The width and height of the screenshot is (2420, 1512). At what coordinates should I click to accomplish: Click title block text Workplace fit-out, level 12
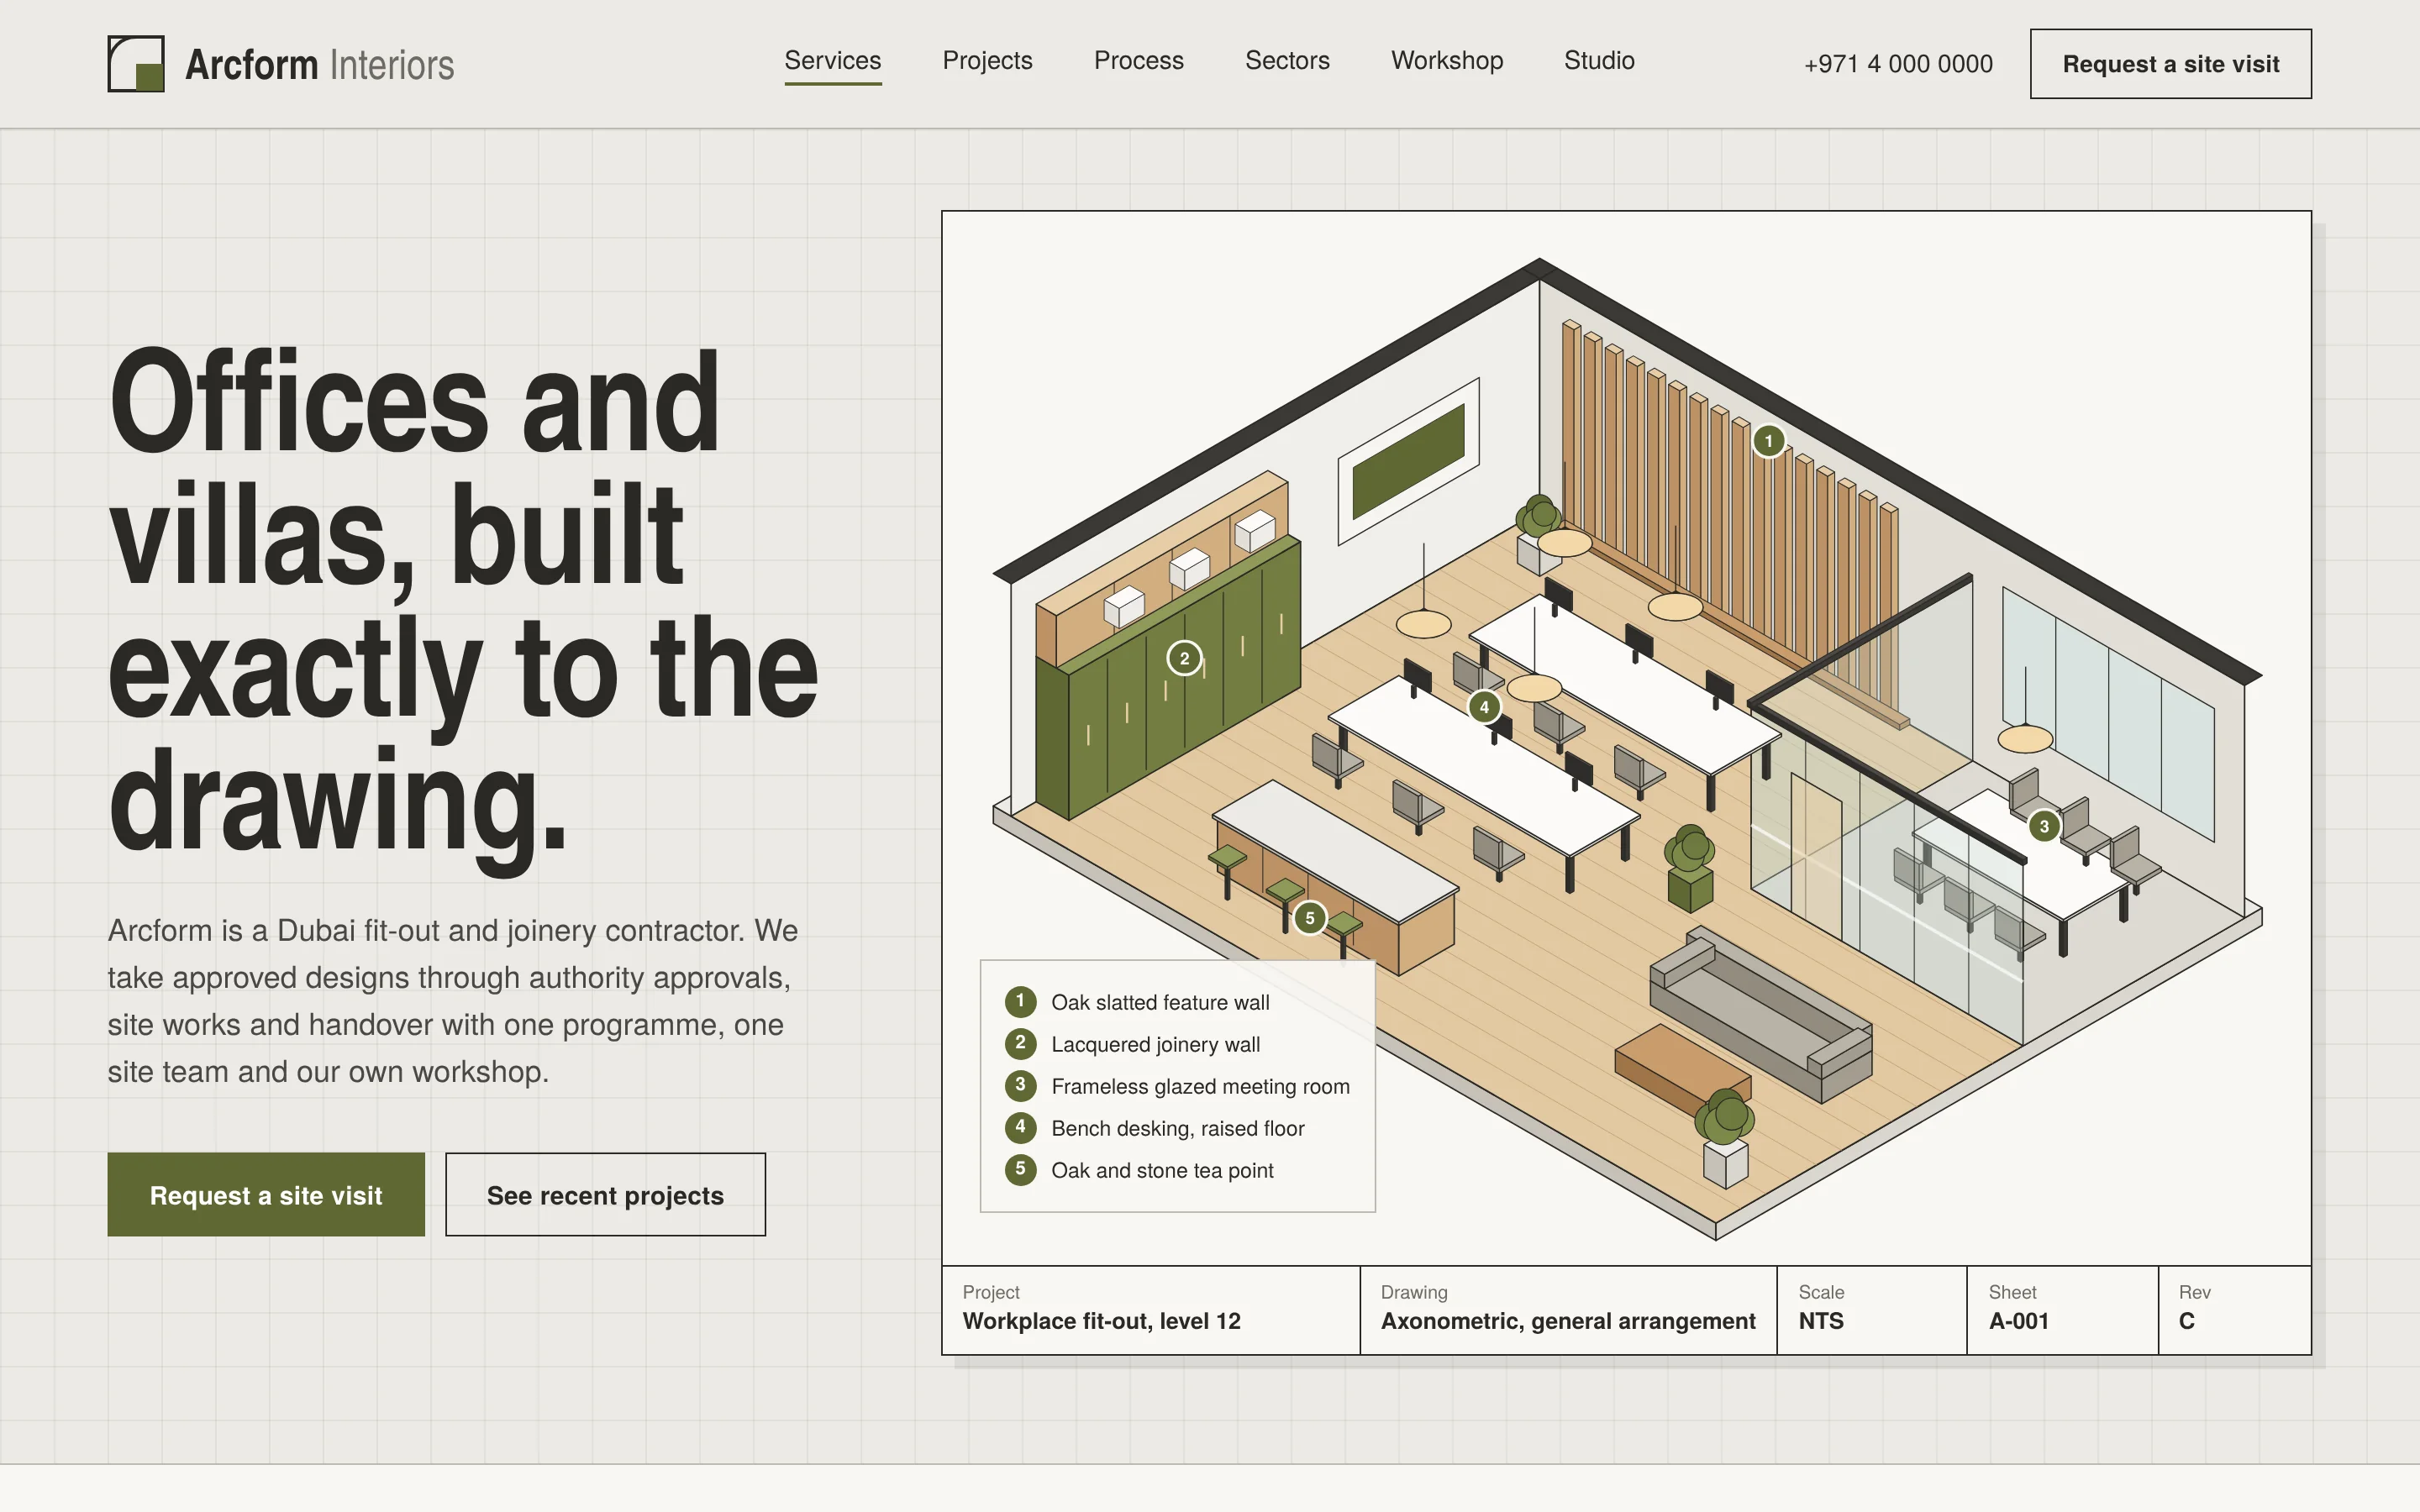tap(1101, 1321)
